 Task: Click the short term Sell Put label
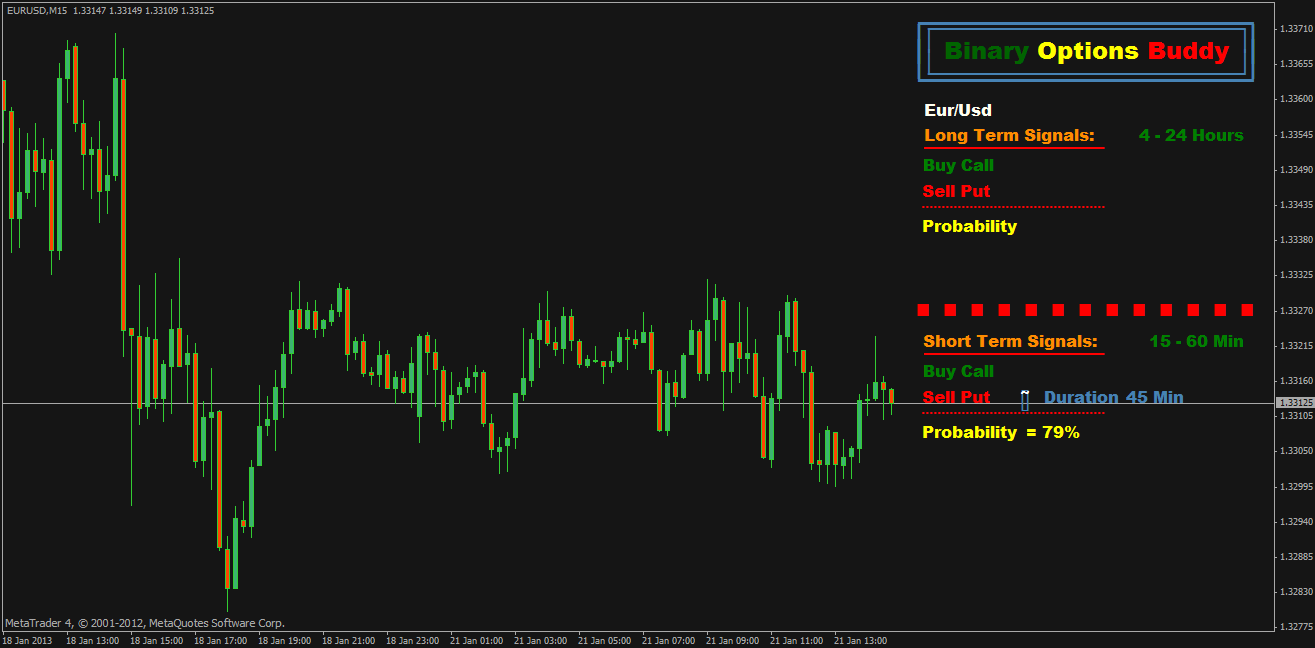click(957, 397)
